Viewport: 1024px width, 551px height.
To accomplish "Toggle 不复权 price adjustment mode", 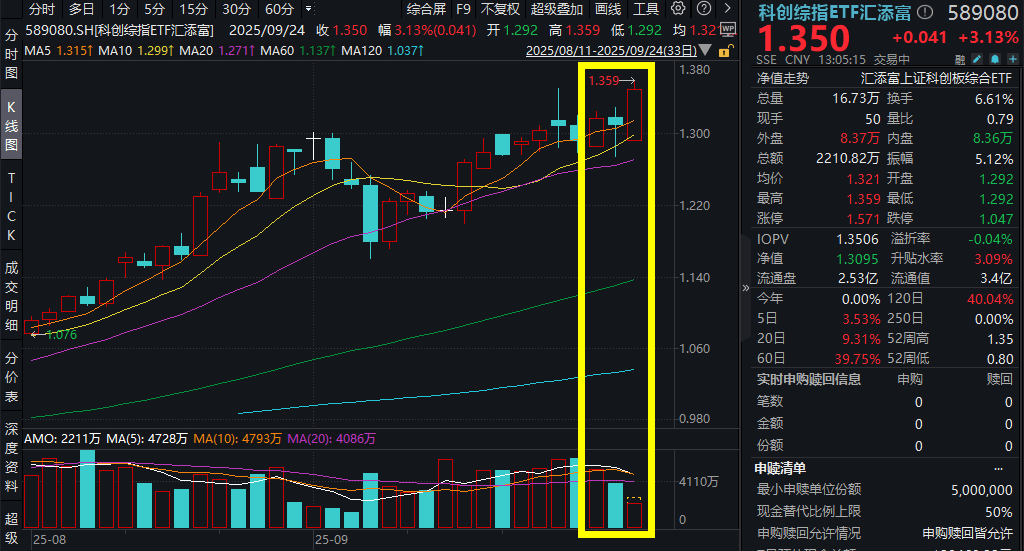I will tap(500, 9).
